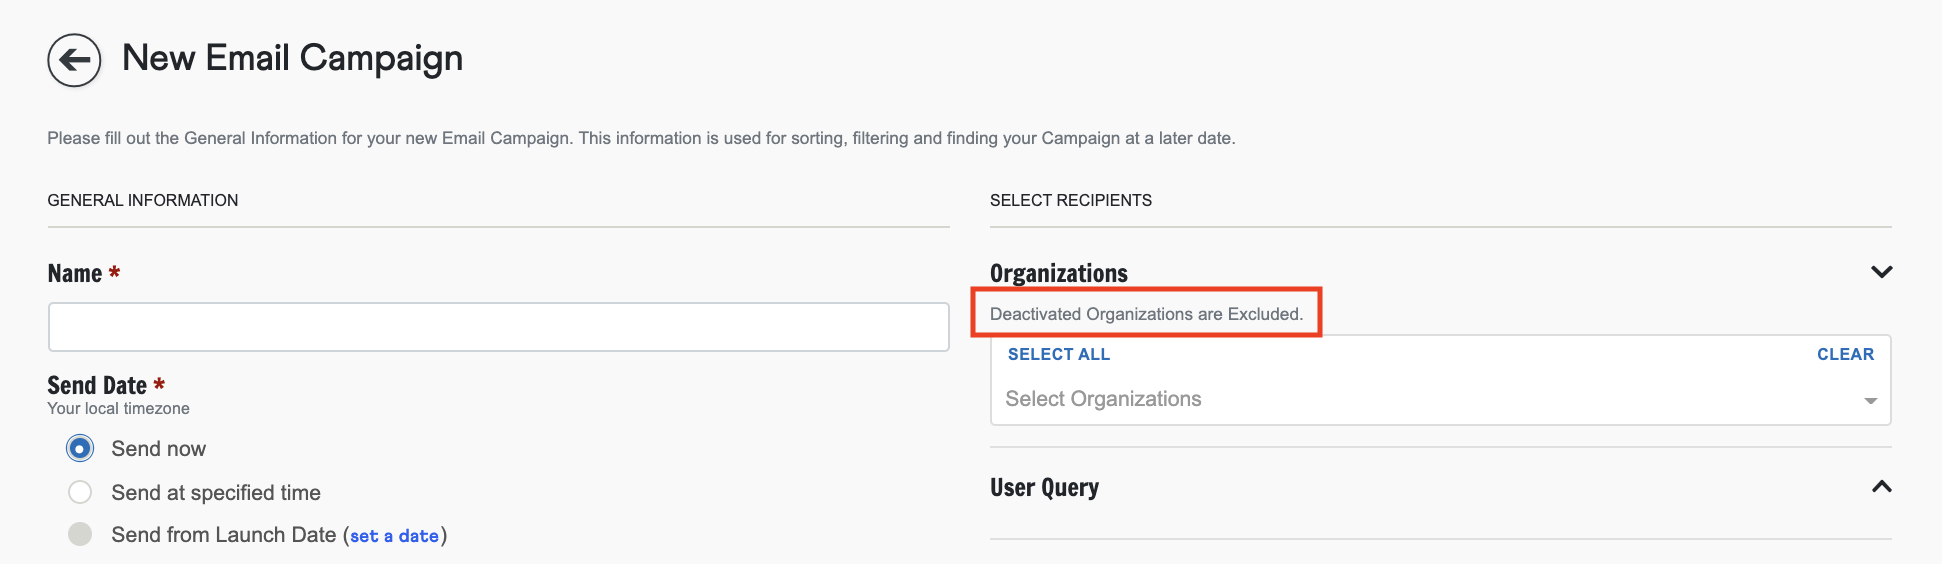Open the set a date link

tap(394, 536)
